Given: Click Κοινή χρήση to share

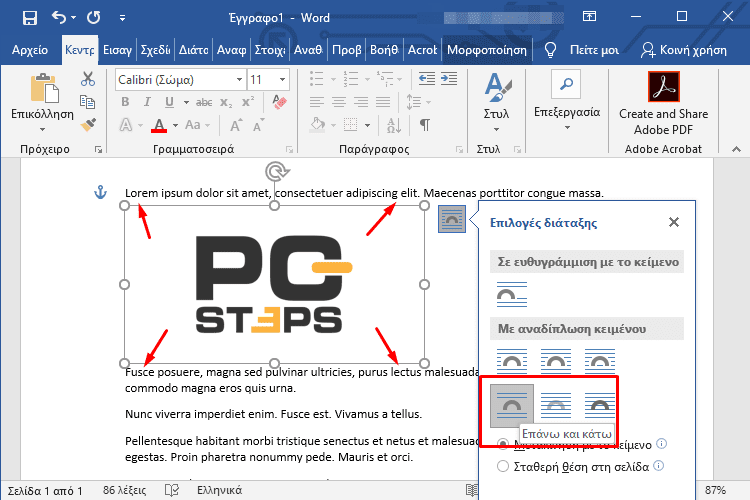Looking at the screenshot, I should coord(684,50).
